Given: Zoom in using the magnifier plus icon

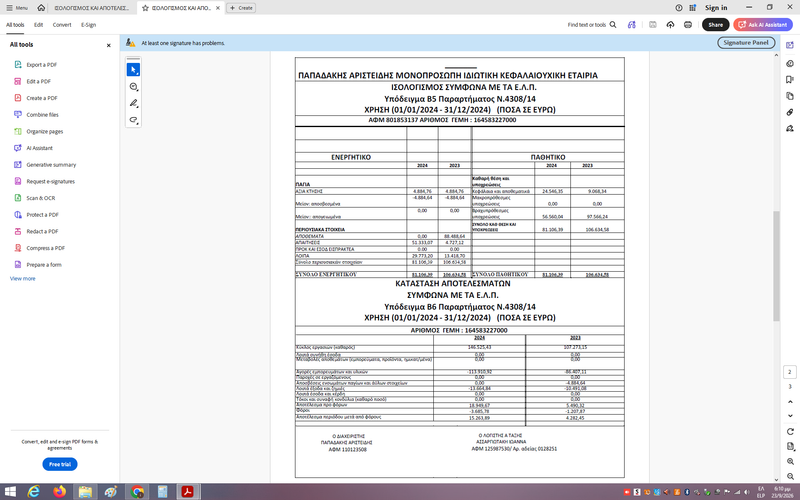Looking at the screenshot, I should pyautogui.click(x=790, y=462).
